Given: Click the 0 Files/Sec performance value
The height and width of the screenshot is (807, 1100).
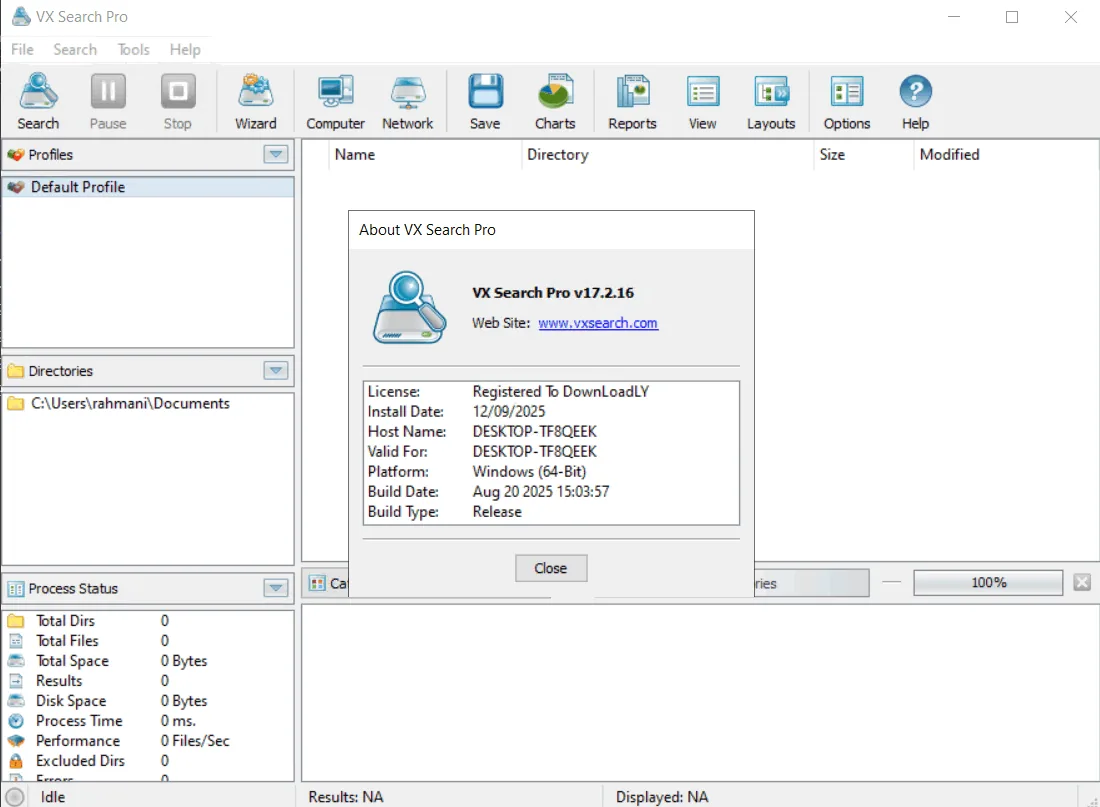Looking at the screenshot, I should (x=195, y=741).
